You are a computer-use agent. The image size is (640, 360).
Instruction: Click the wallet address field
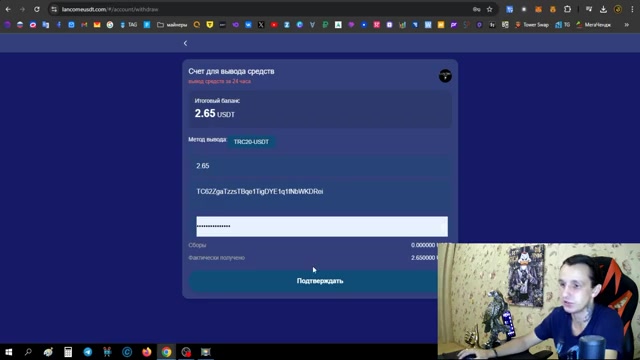pos(322,191)
